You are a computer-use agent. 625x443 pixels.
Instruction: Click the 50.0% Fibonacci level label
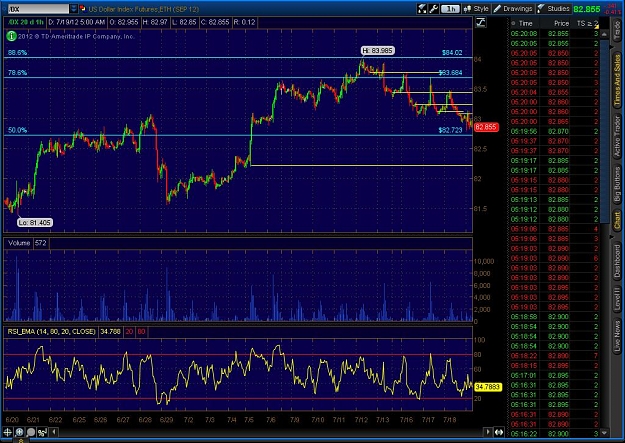[17, 130]
